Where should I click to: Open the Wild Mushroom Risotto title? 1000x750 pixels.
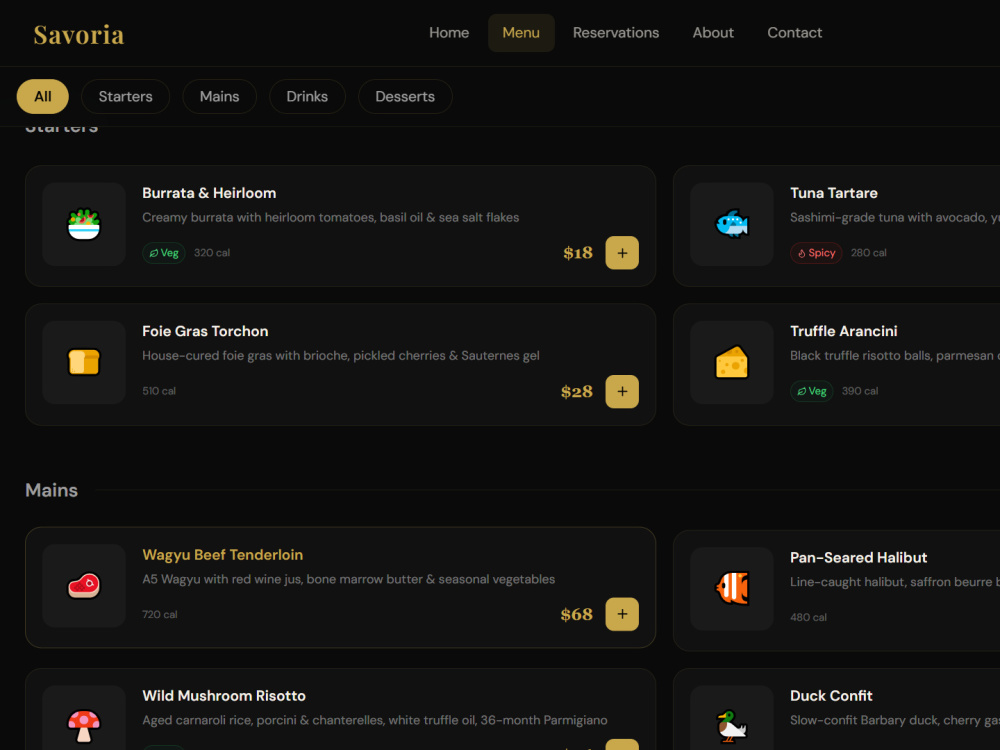point(224,696)
